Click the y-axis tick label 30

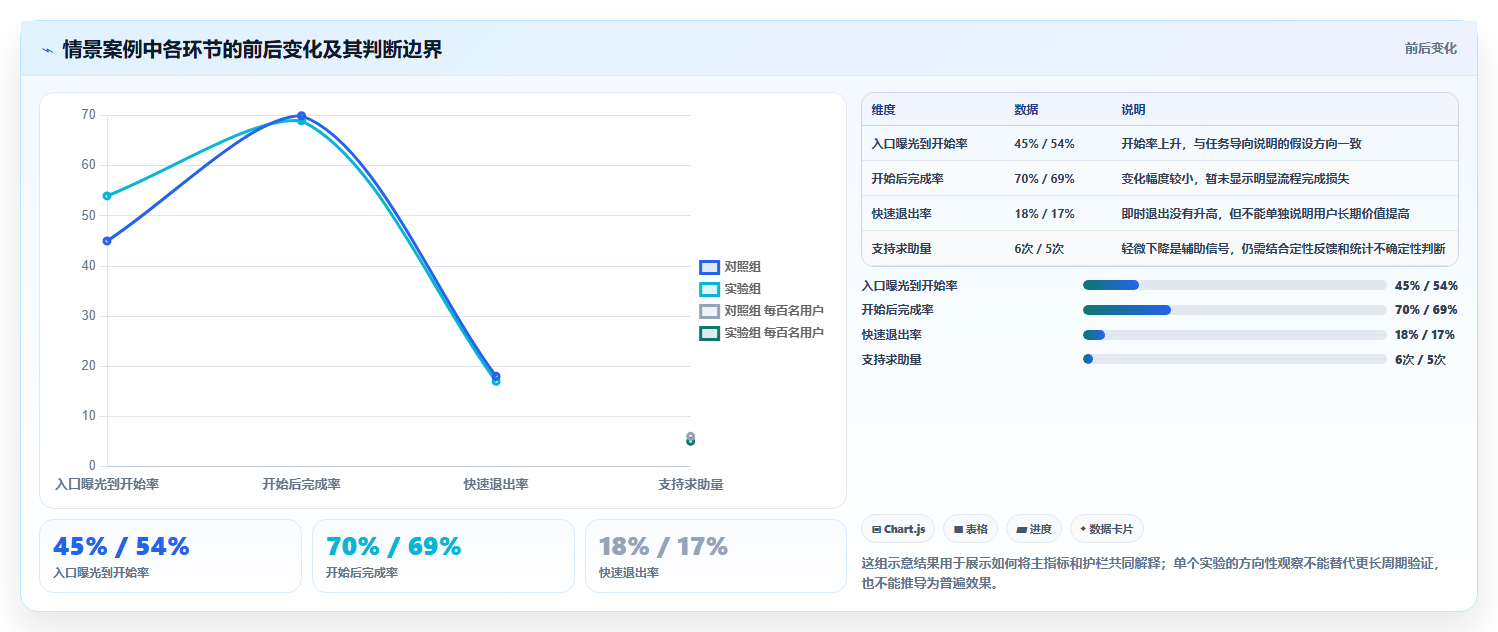89,316
